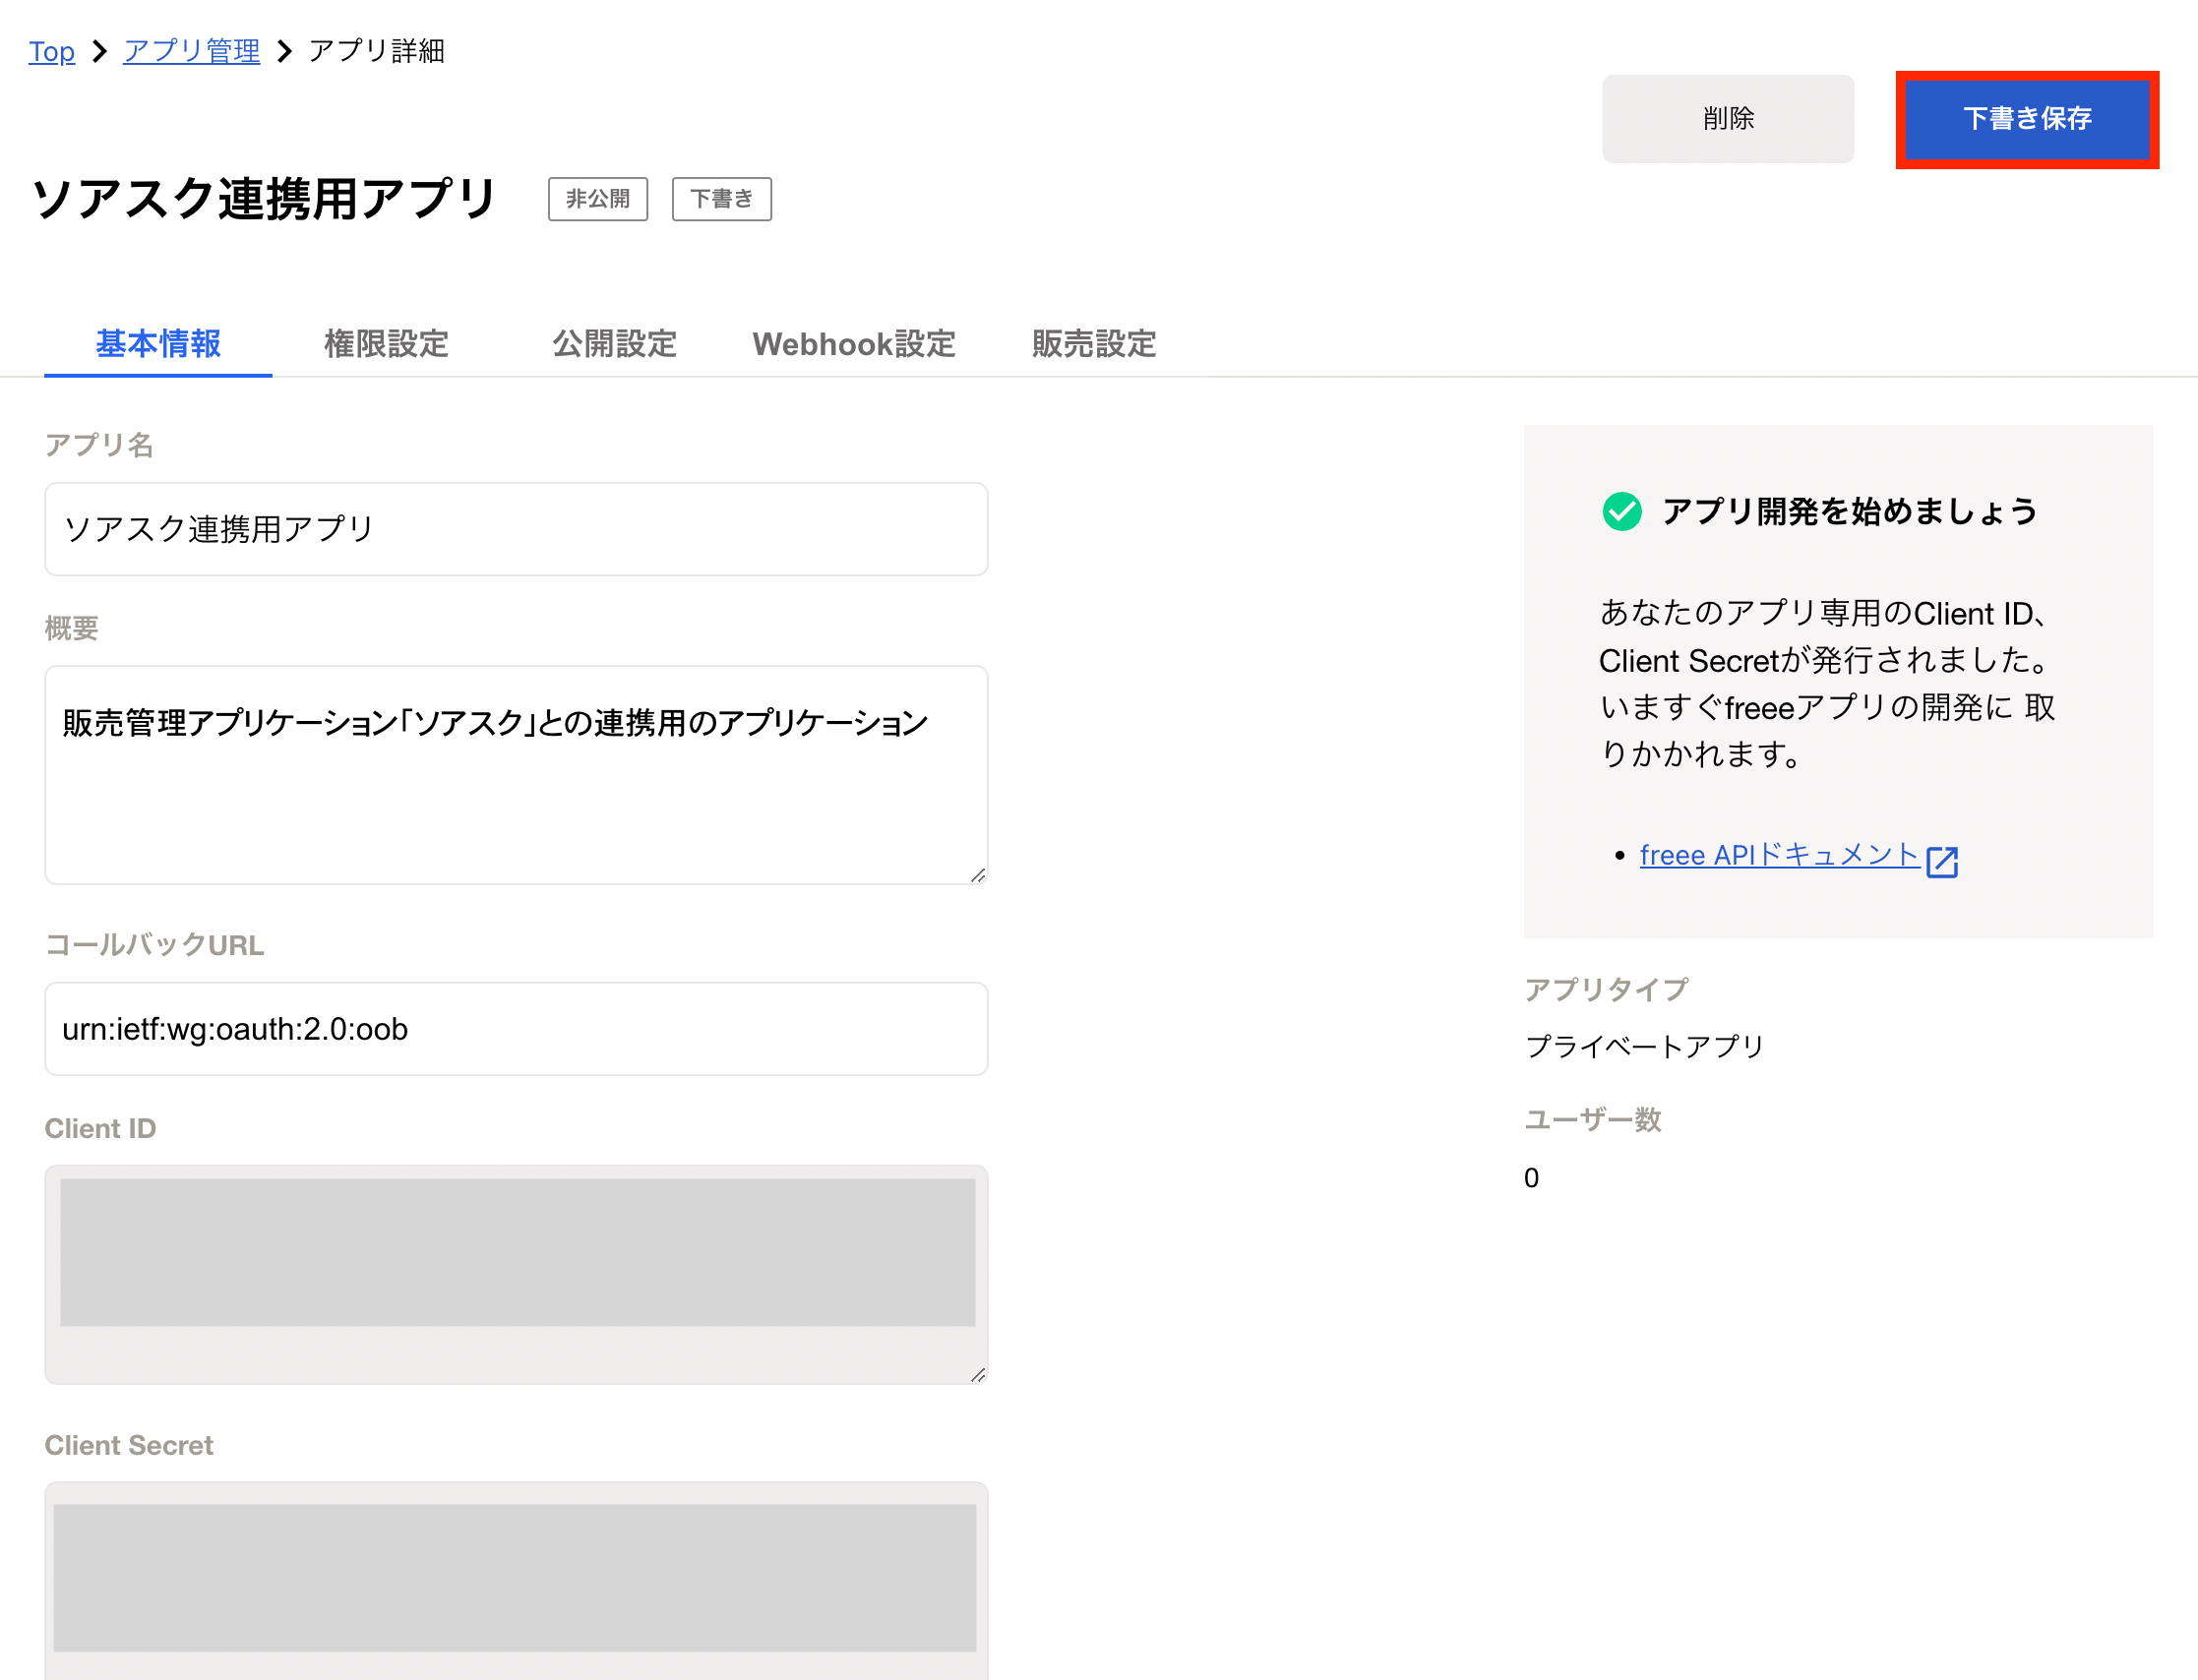
Task: Switch to the 権限設定 tab
Action: pyautogui.click(x=386, y=344)
